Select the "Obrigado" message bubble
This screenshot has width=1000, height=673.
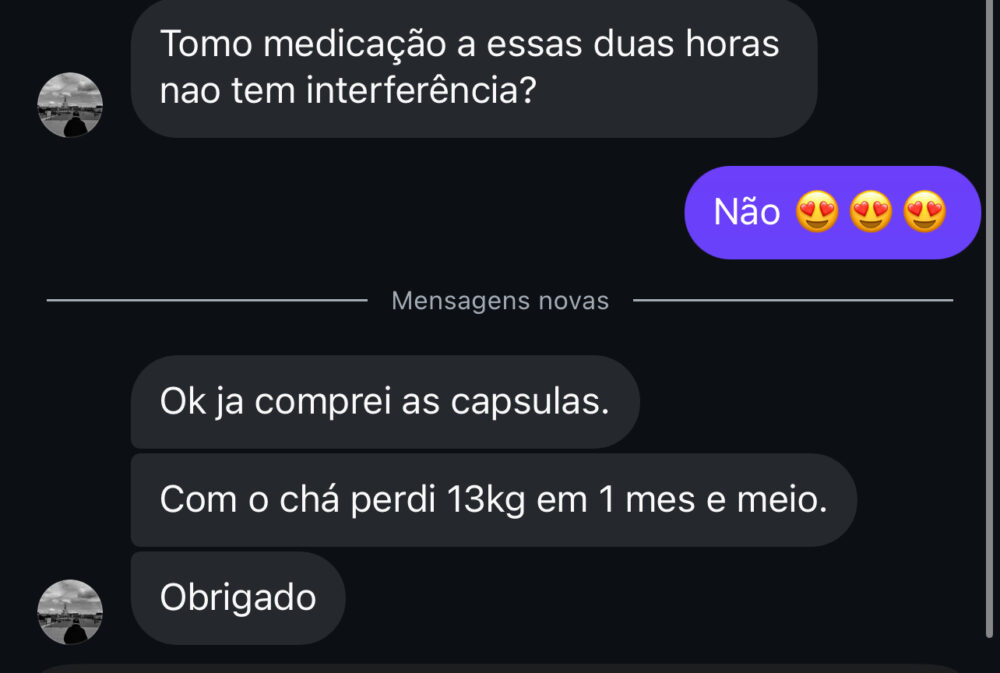(x=238, y=598)
